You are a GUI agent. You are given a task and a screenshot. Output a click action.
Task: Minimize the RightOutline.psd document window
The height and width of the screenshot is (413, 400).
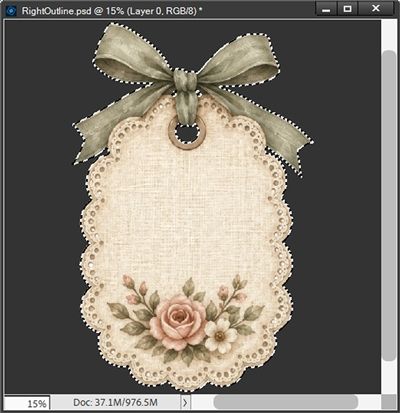326,9
